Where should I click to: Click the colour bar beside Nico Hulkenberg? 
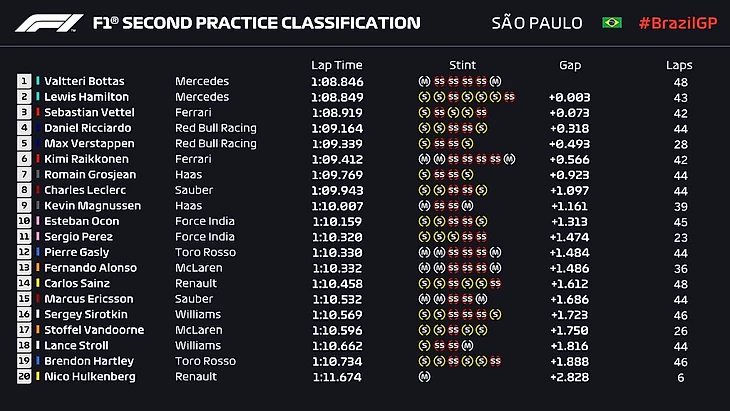coord(37,377)
